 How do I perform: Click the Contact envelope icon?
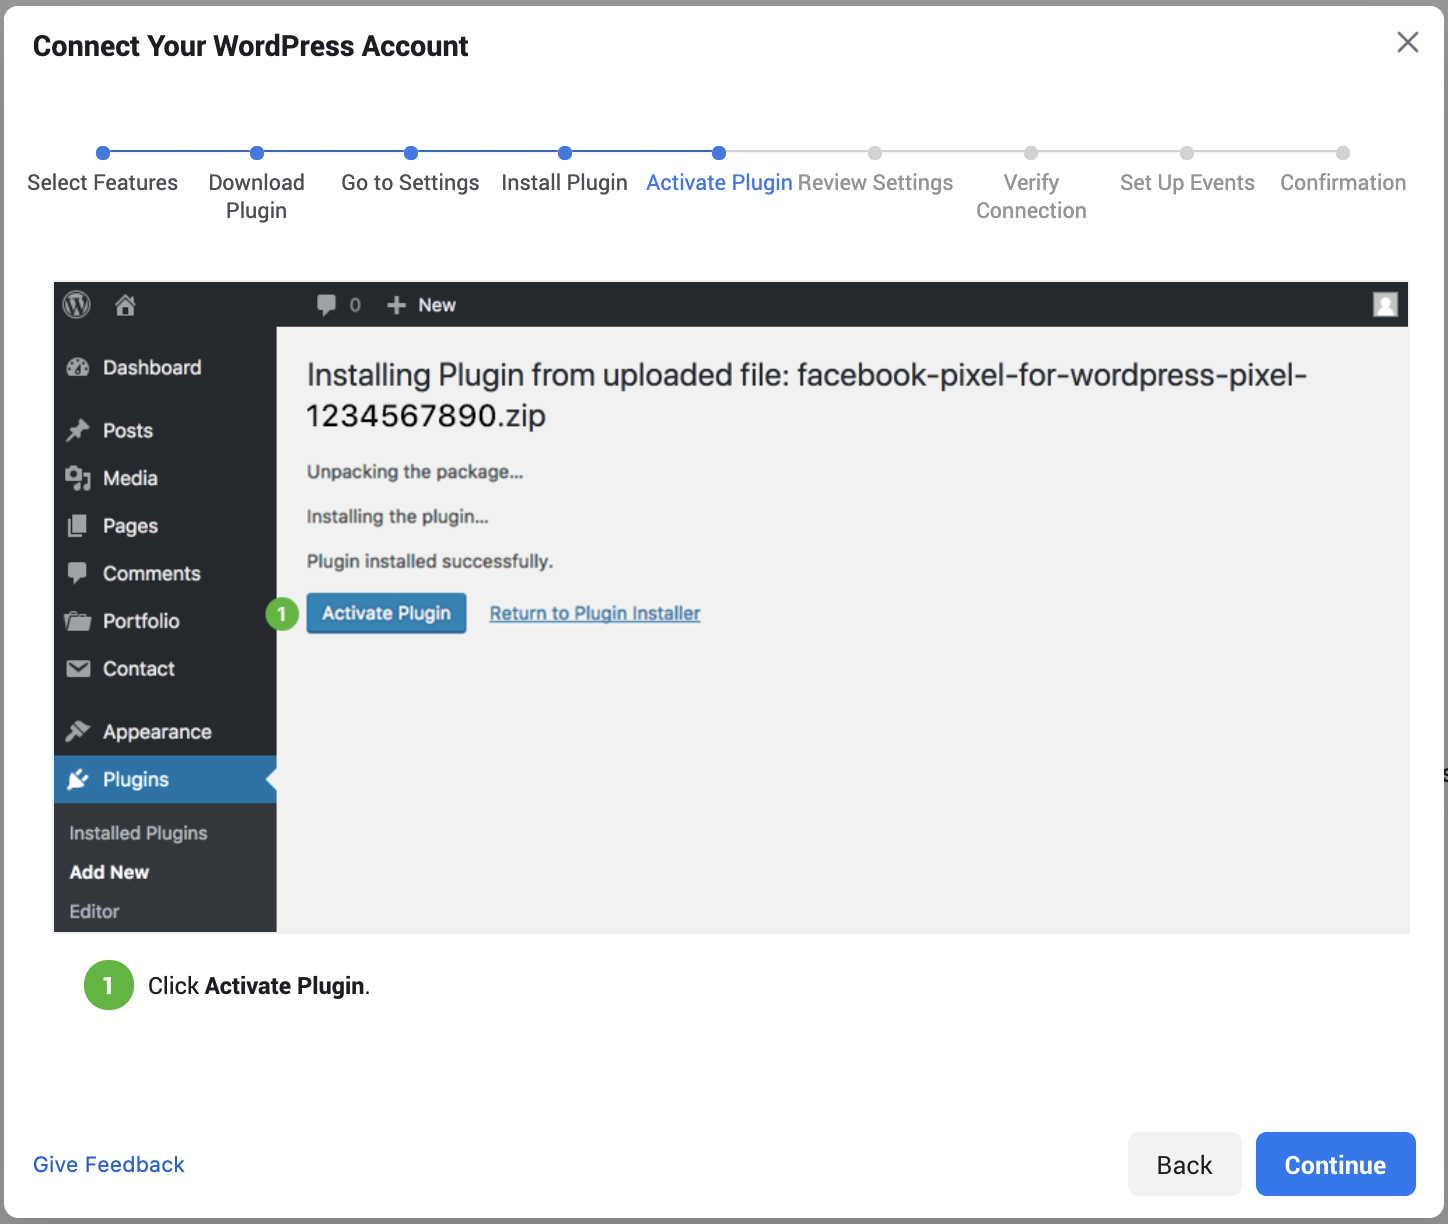(78, 668)
